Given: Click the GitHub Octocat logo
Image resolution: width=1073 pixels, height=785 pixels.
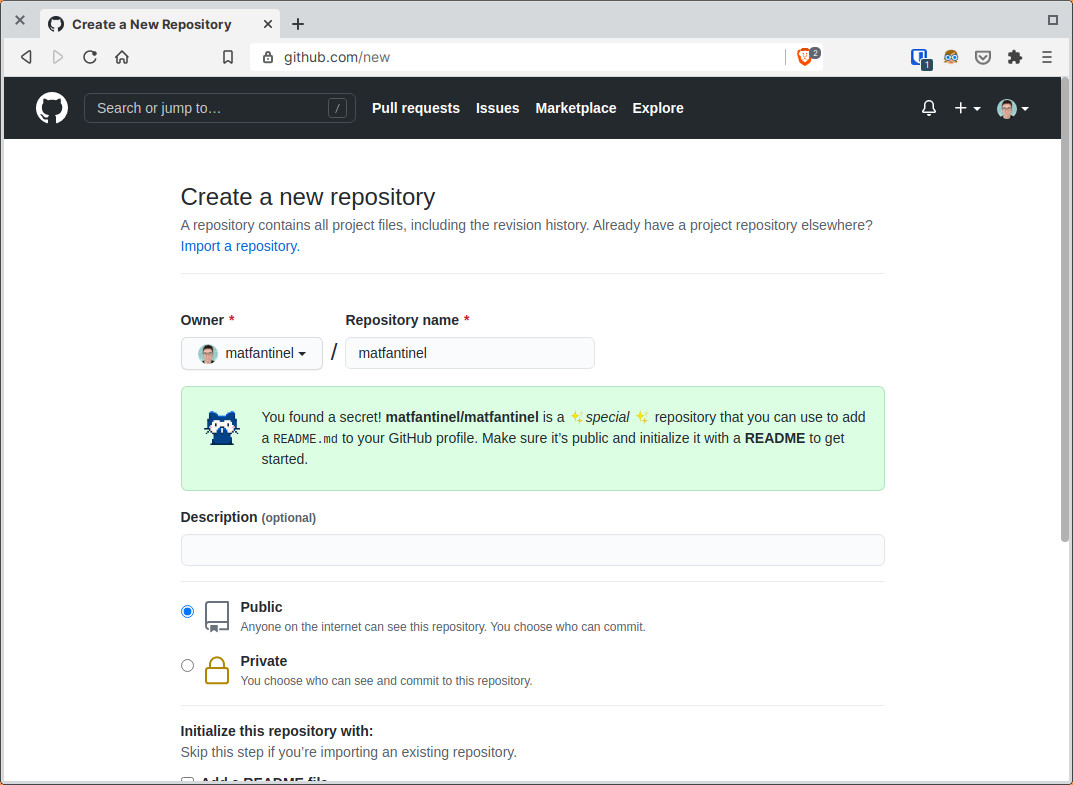Looking at the screenshot, I should [51, 108].
